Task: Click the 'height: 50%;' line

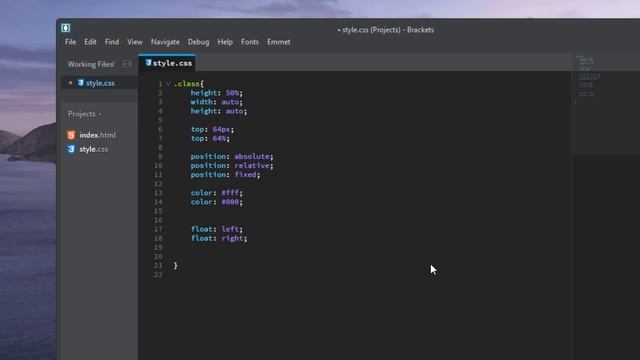Action: coord(217,93)
